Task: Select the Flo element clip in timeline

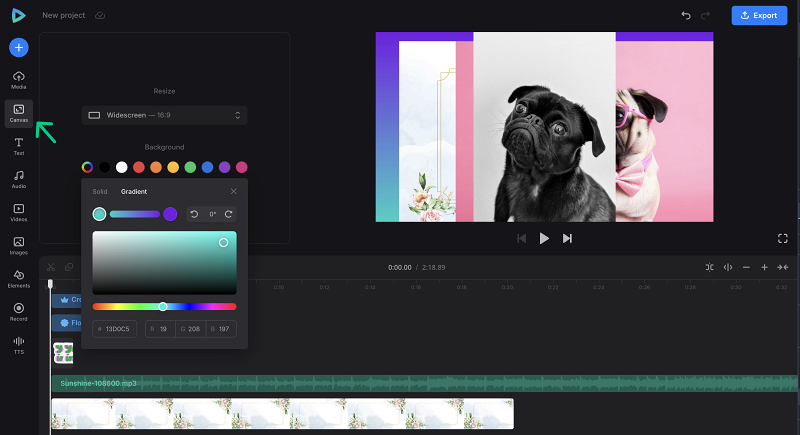Action: (x=67, y=323)
